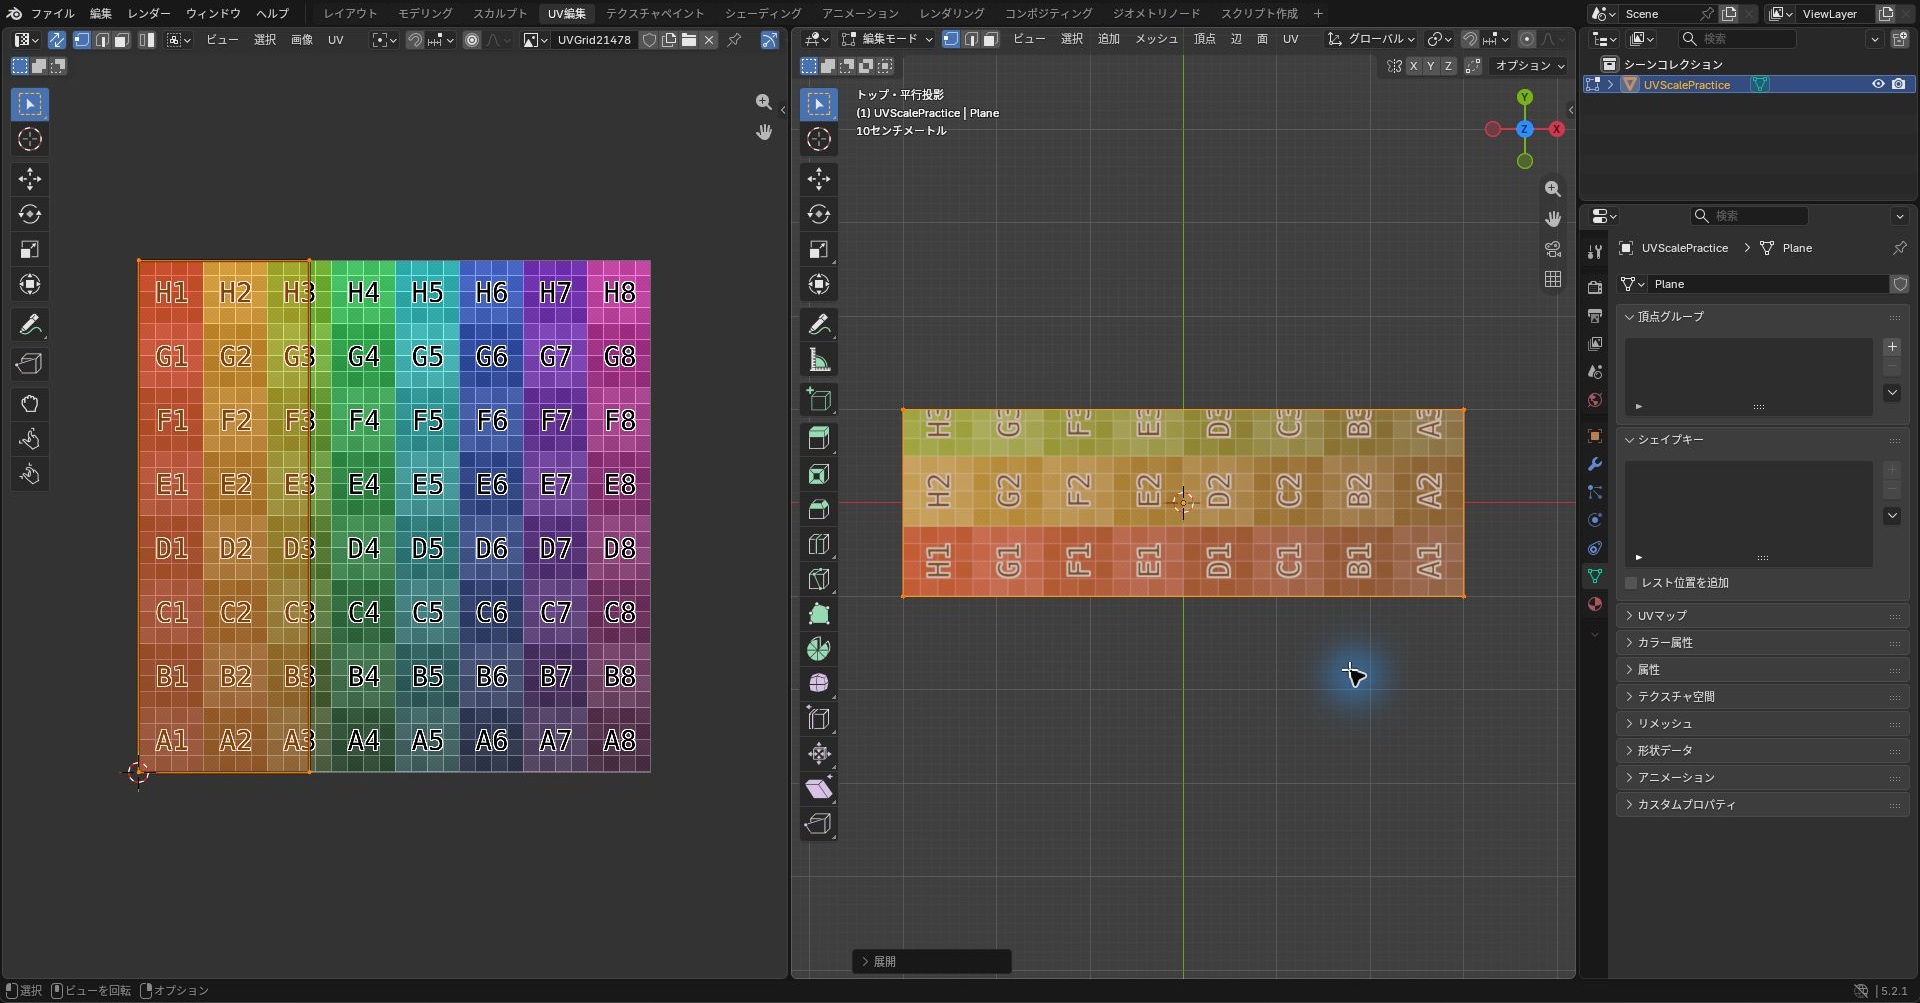
Task: Select the Loop Cut tool
Action: pos(819,544)
